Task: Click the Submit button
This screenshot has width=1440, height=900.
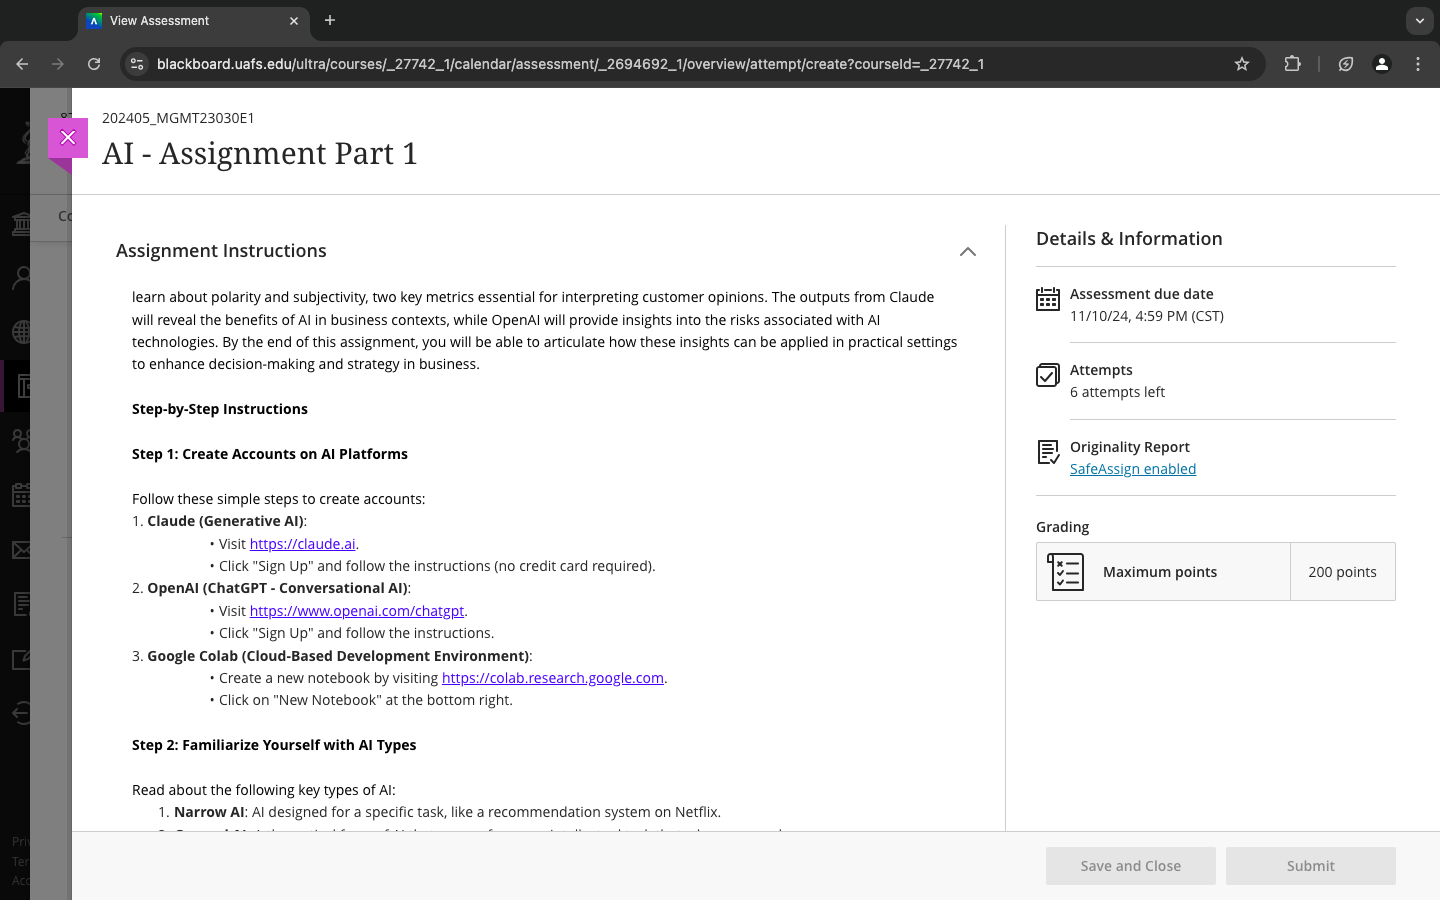Action: (x=1310, y=866)
